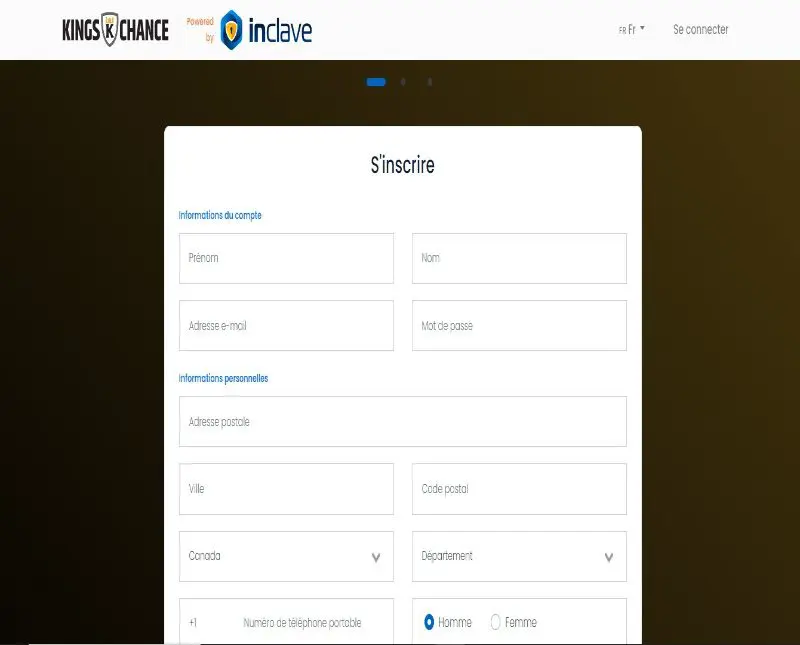Click the Se connecter link
This screenshot has height=645, width=800.
(701, 30)
